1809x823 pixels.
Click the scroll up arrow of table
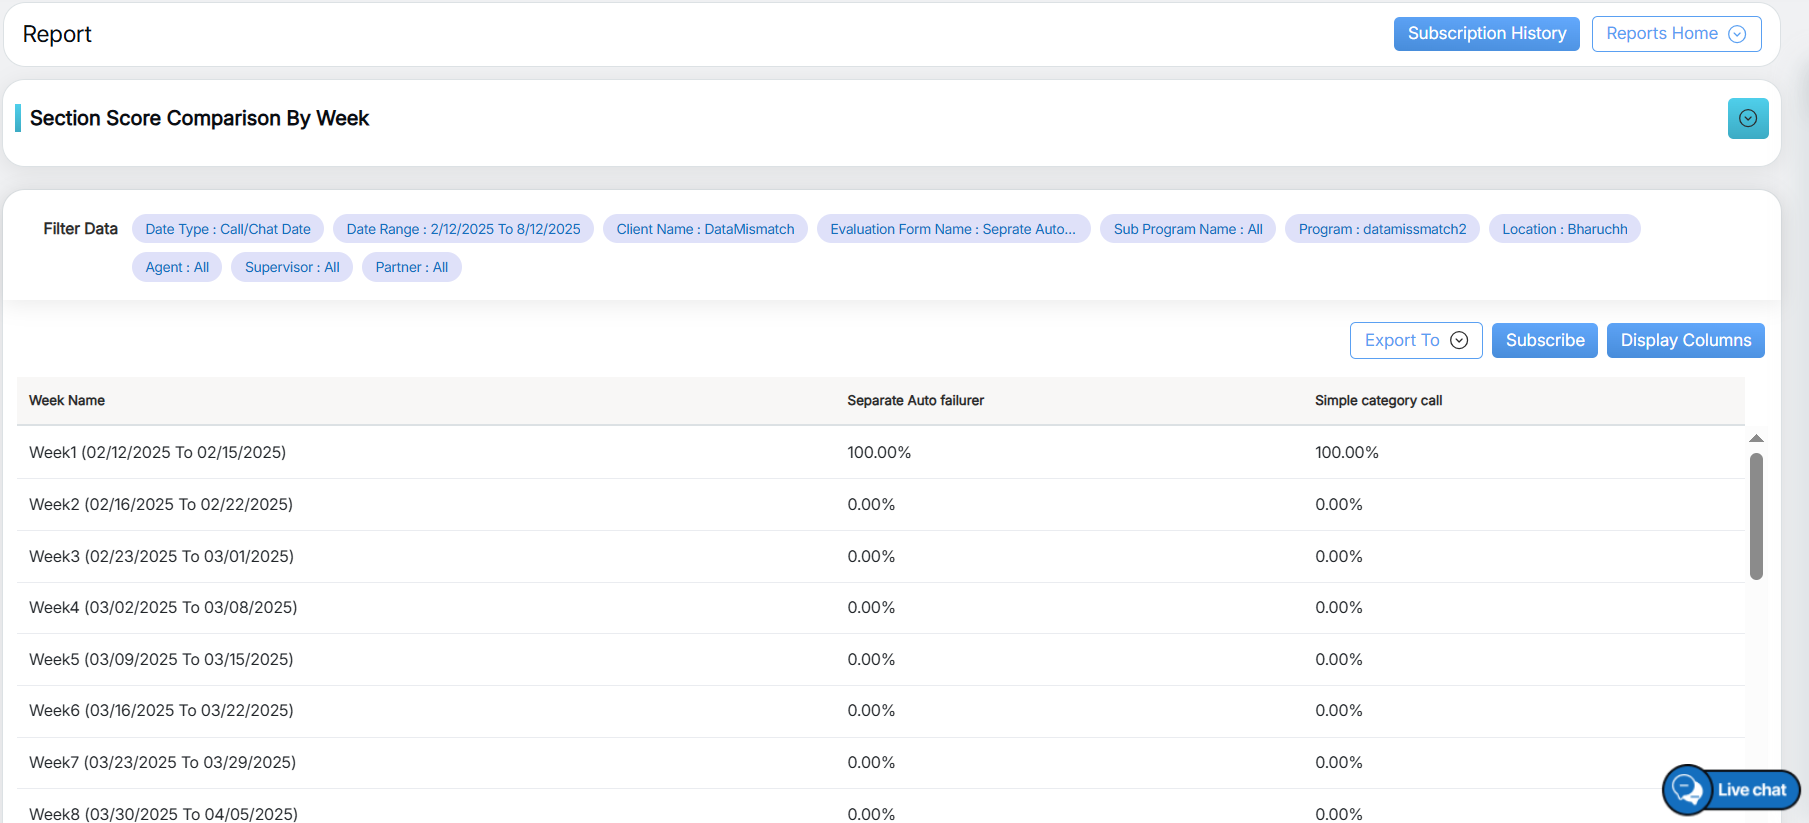[1756, 439]
